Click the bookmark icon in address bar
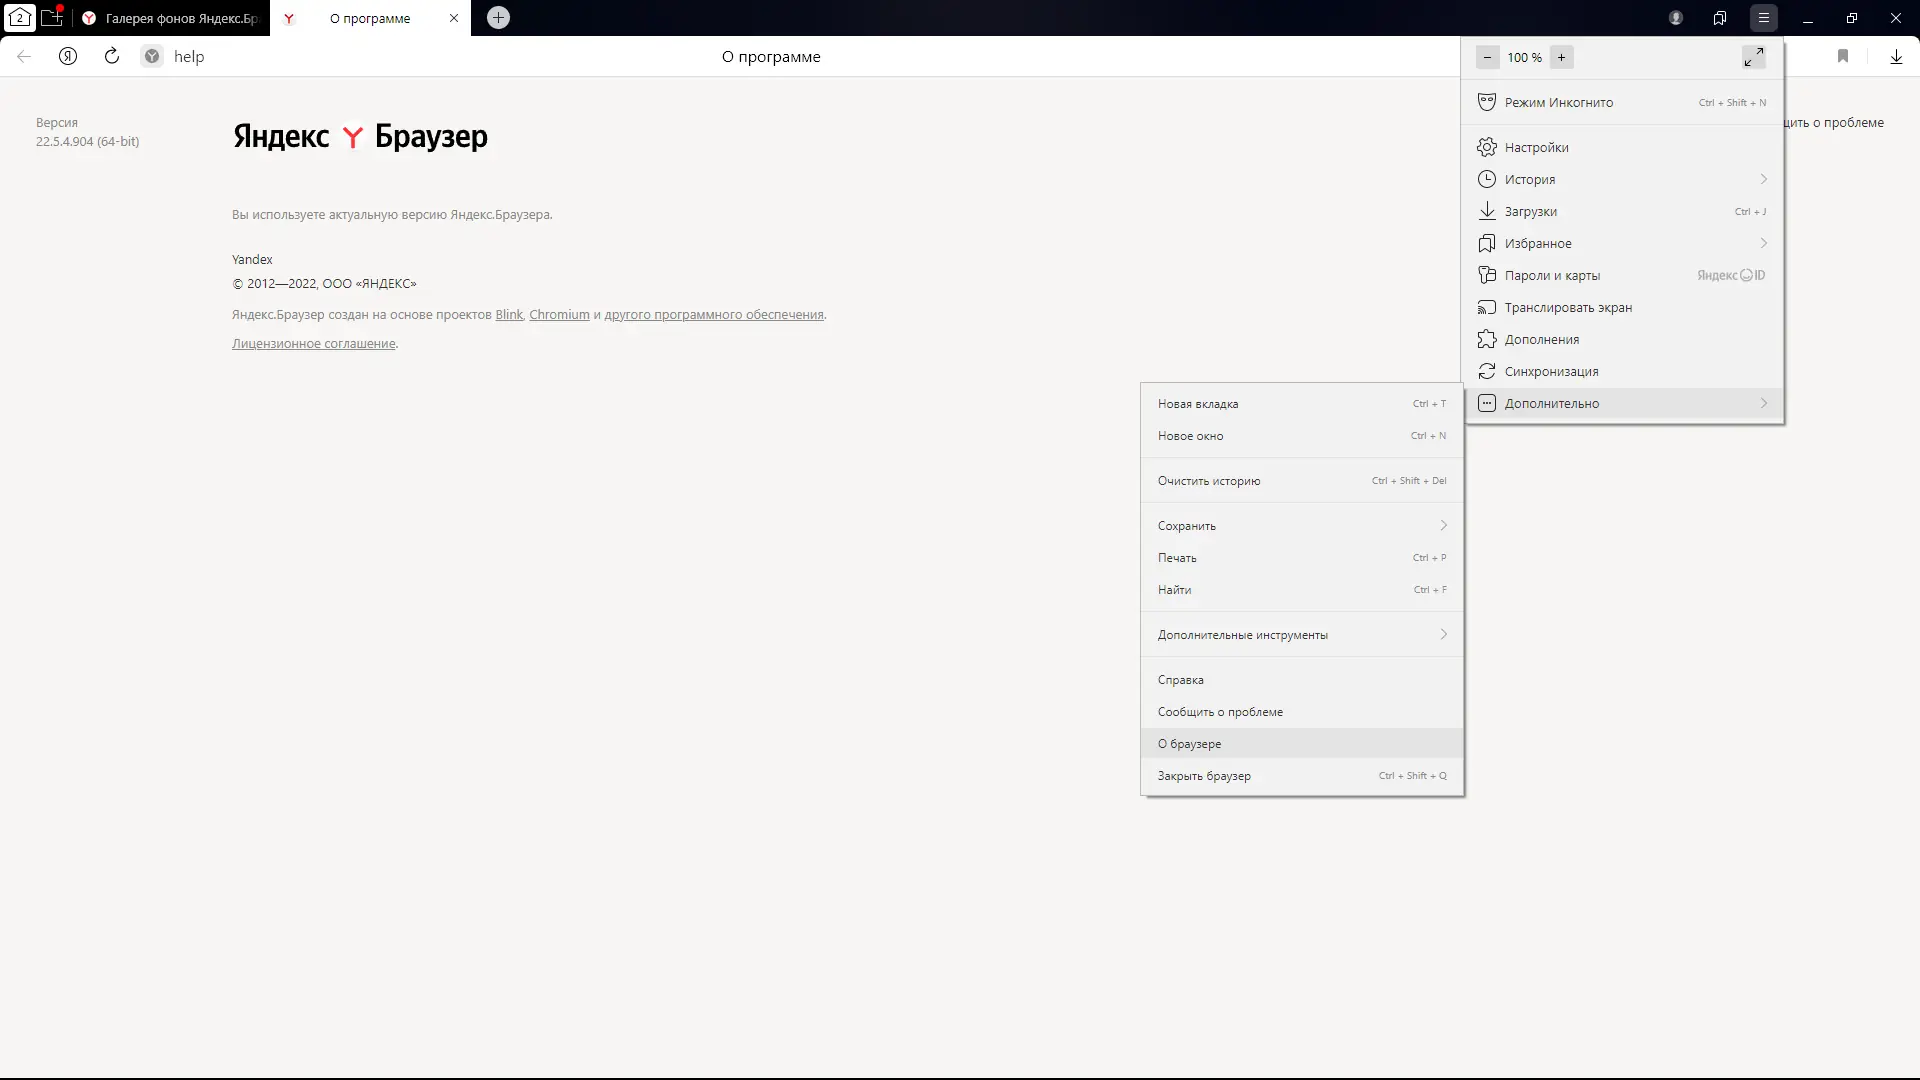Screen dimensions: 1920x1080 (1843, 56)
